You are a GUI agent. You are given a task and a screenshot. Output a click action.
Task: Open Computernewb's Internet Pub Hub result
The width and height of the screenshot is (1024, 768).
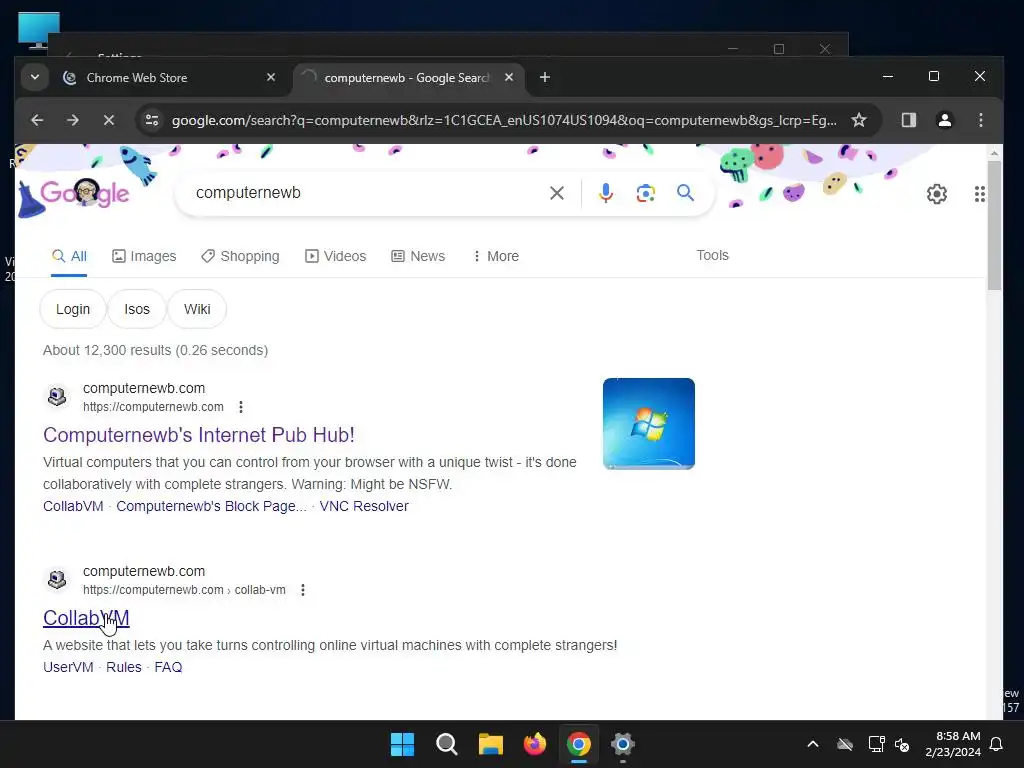pos(199,435)
